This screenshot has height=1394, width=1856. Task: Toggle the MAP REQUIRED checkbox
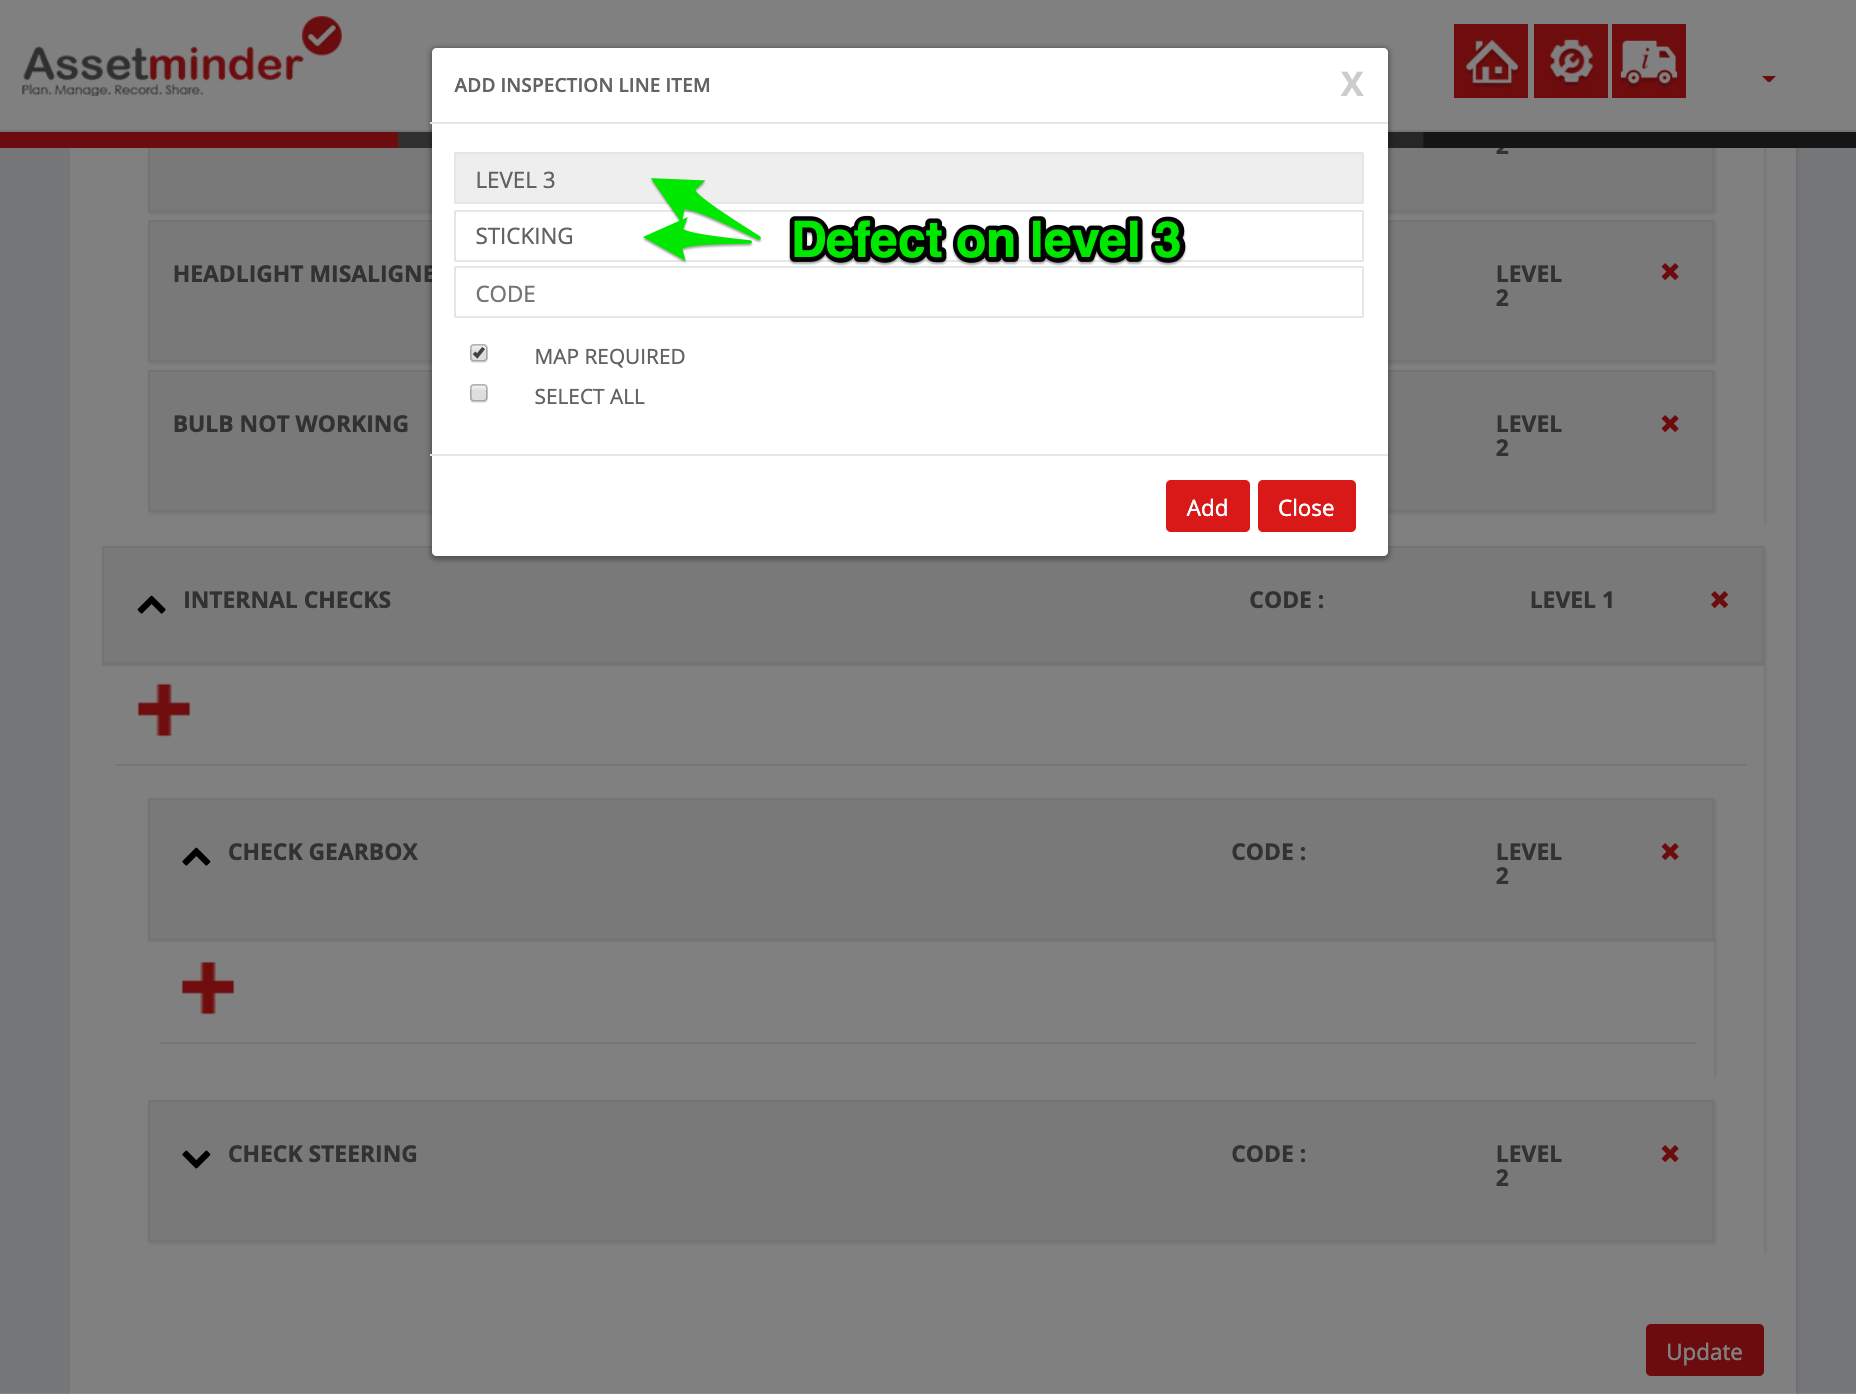[479, 353]
